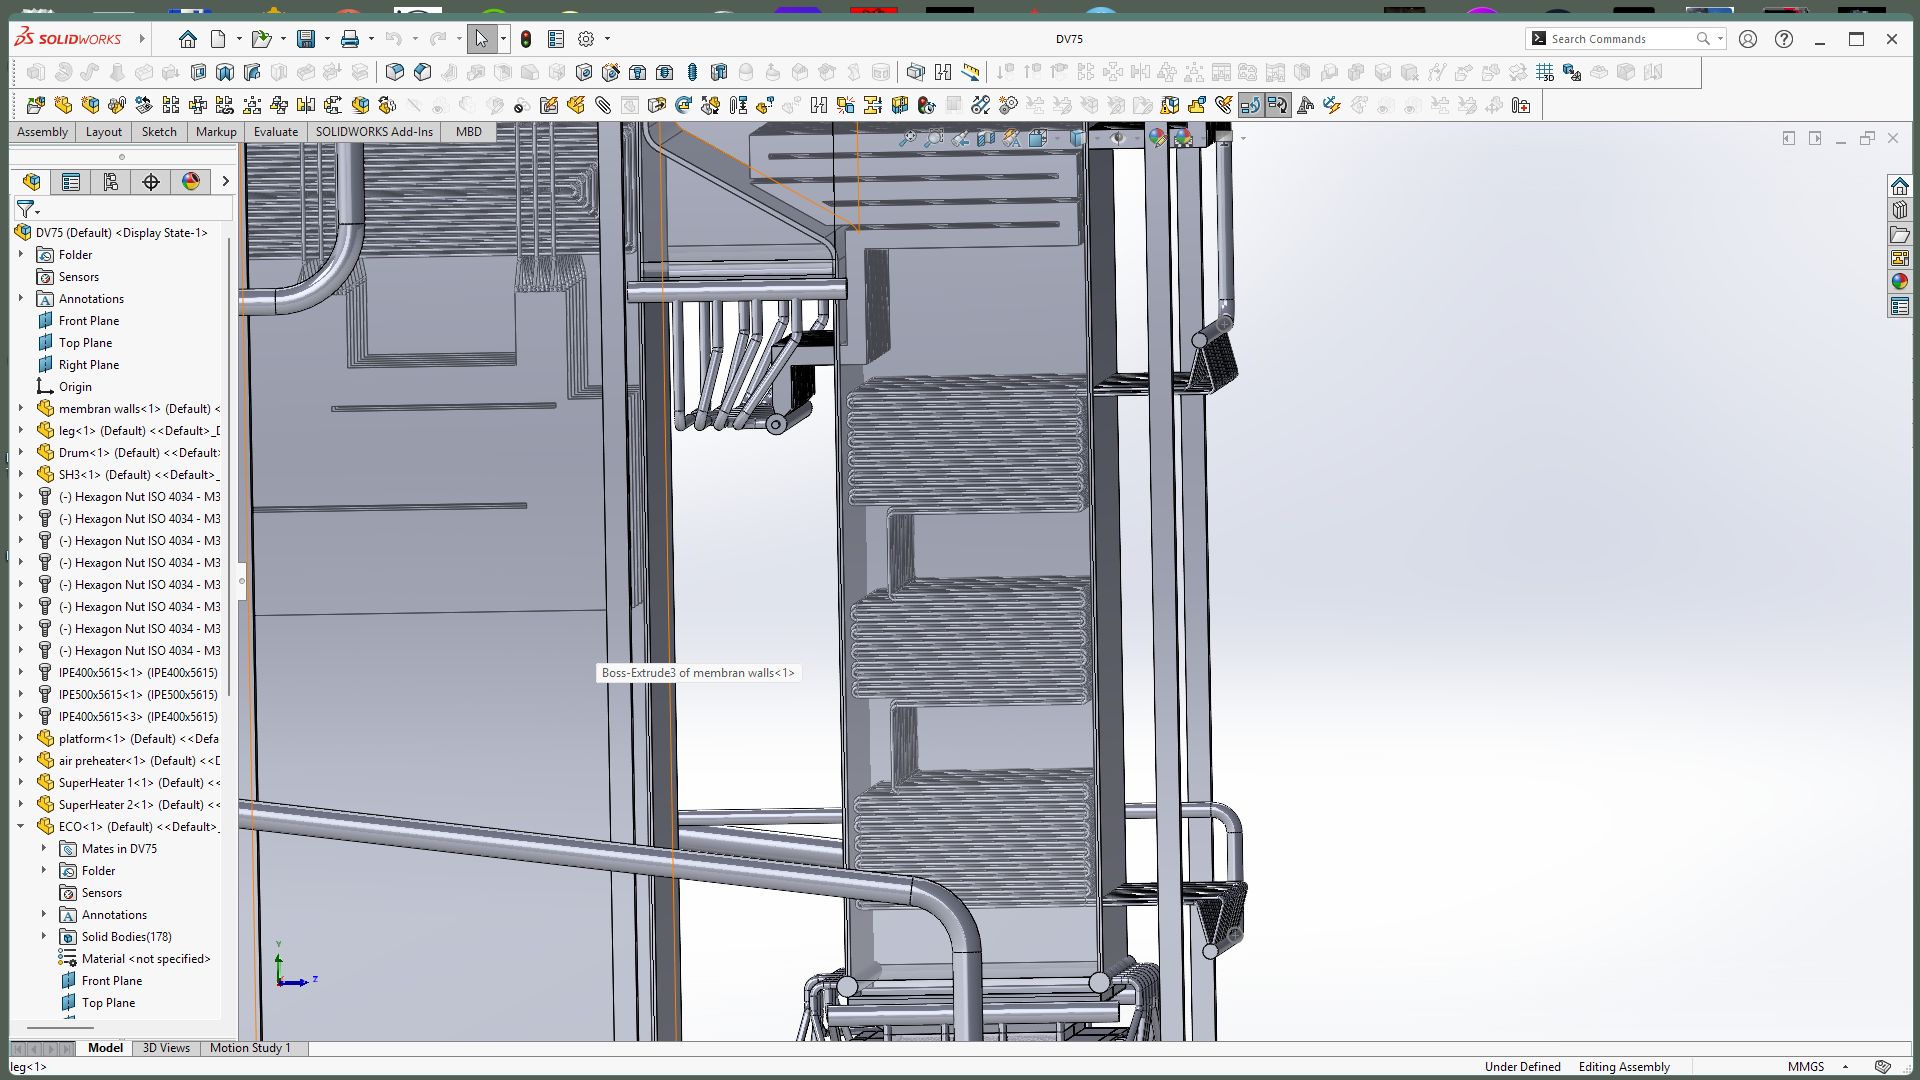
Task: Open Design Library in the task pane
Action: point(1899,210)
